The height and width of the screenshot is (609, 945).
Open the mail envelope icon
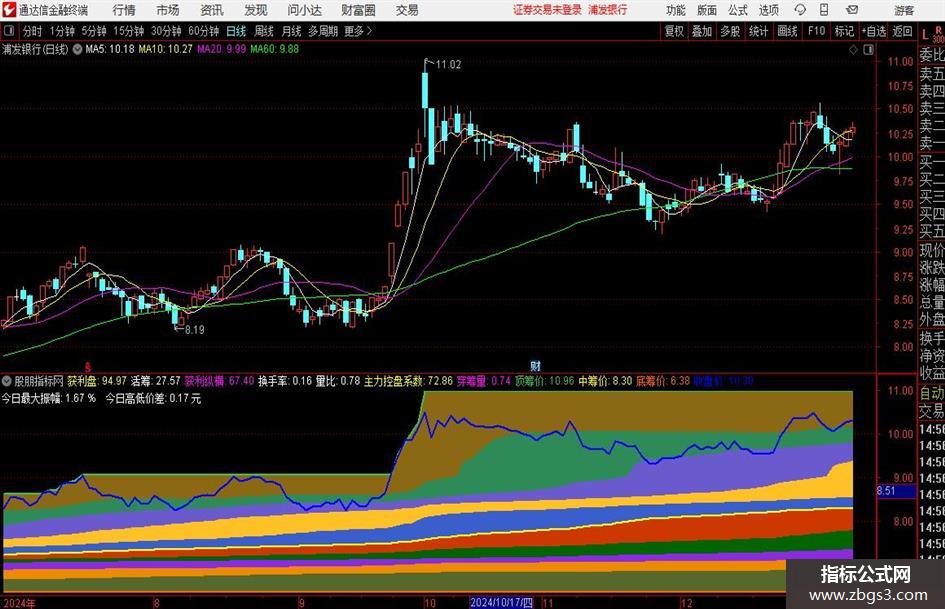pos(852,10)
